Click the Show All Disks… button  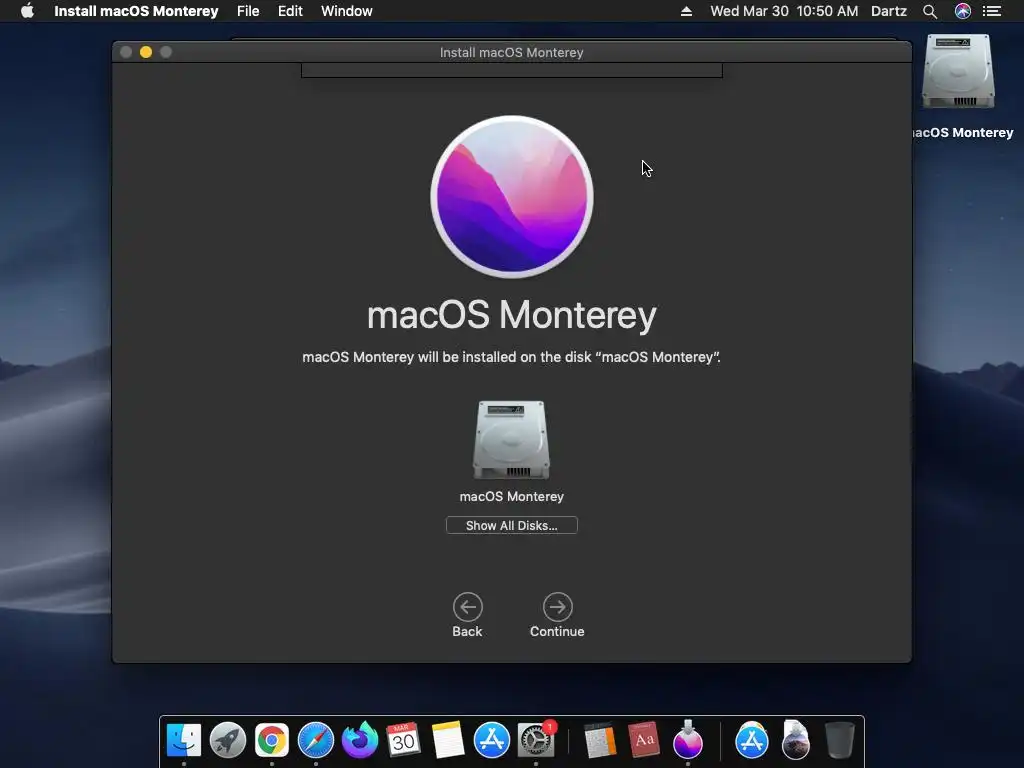511,525
